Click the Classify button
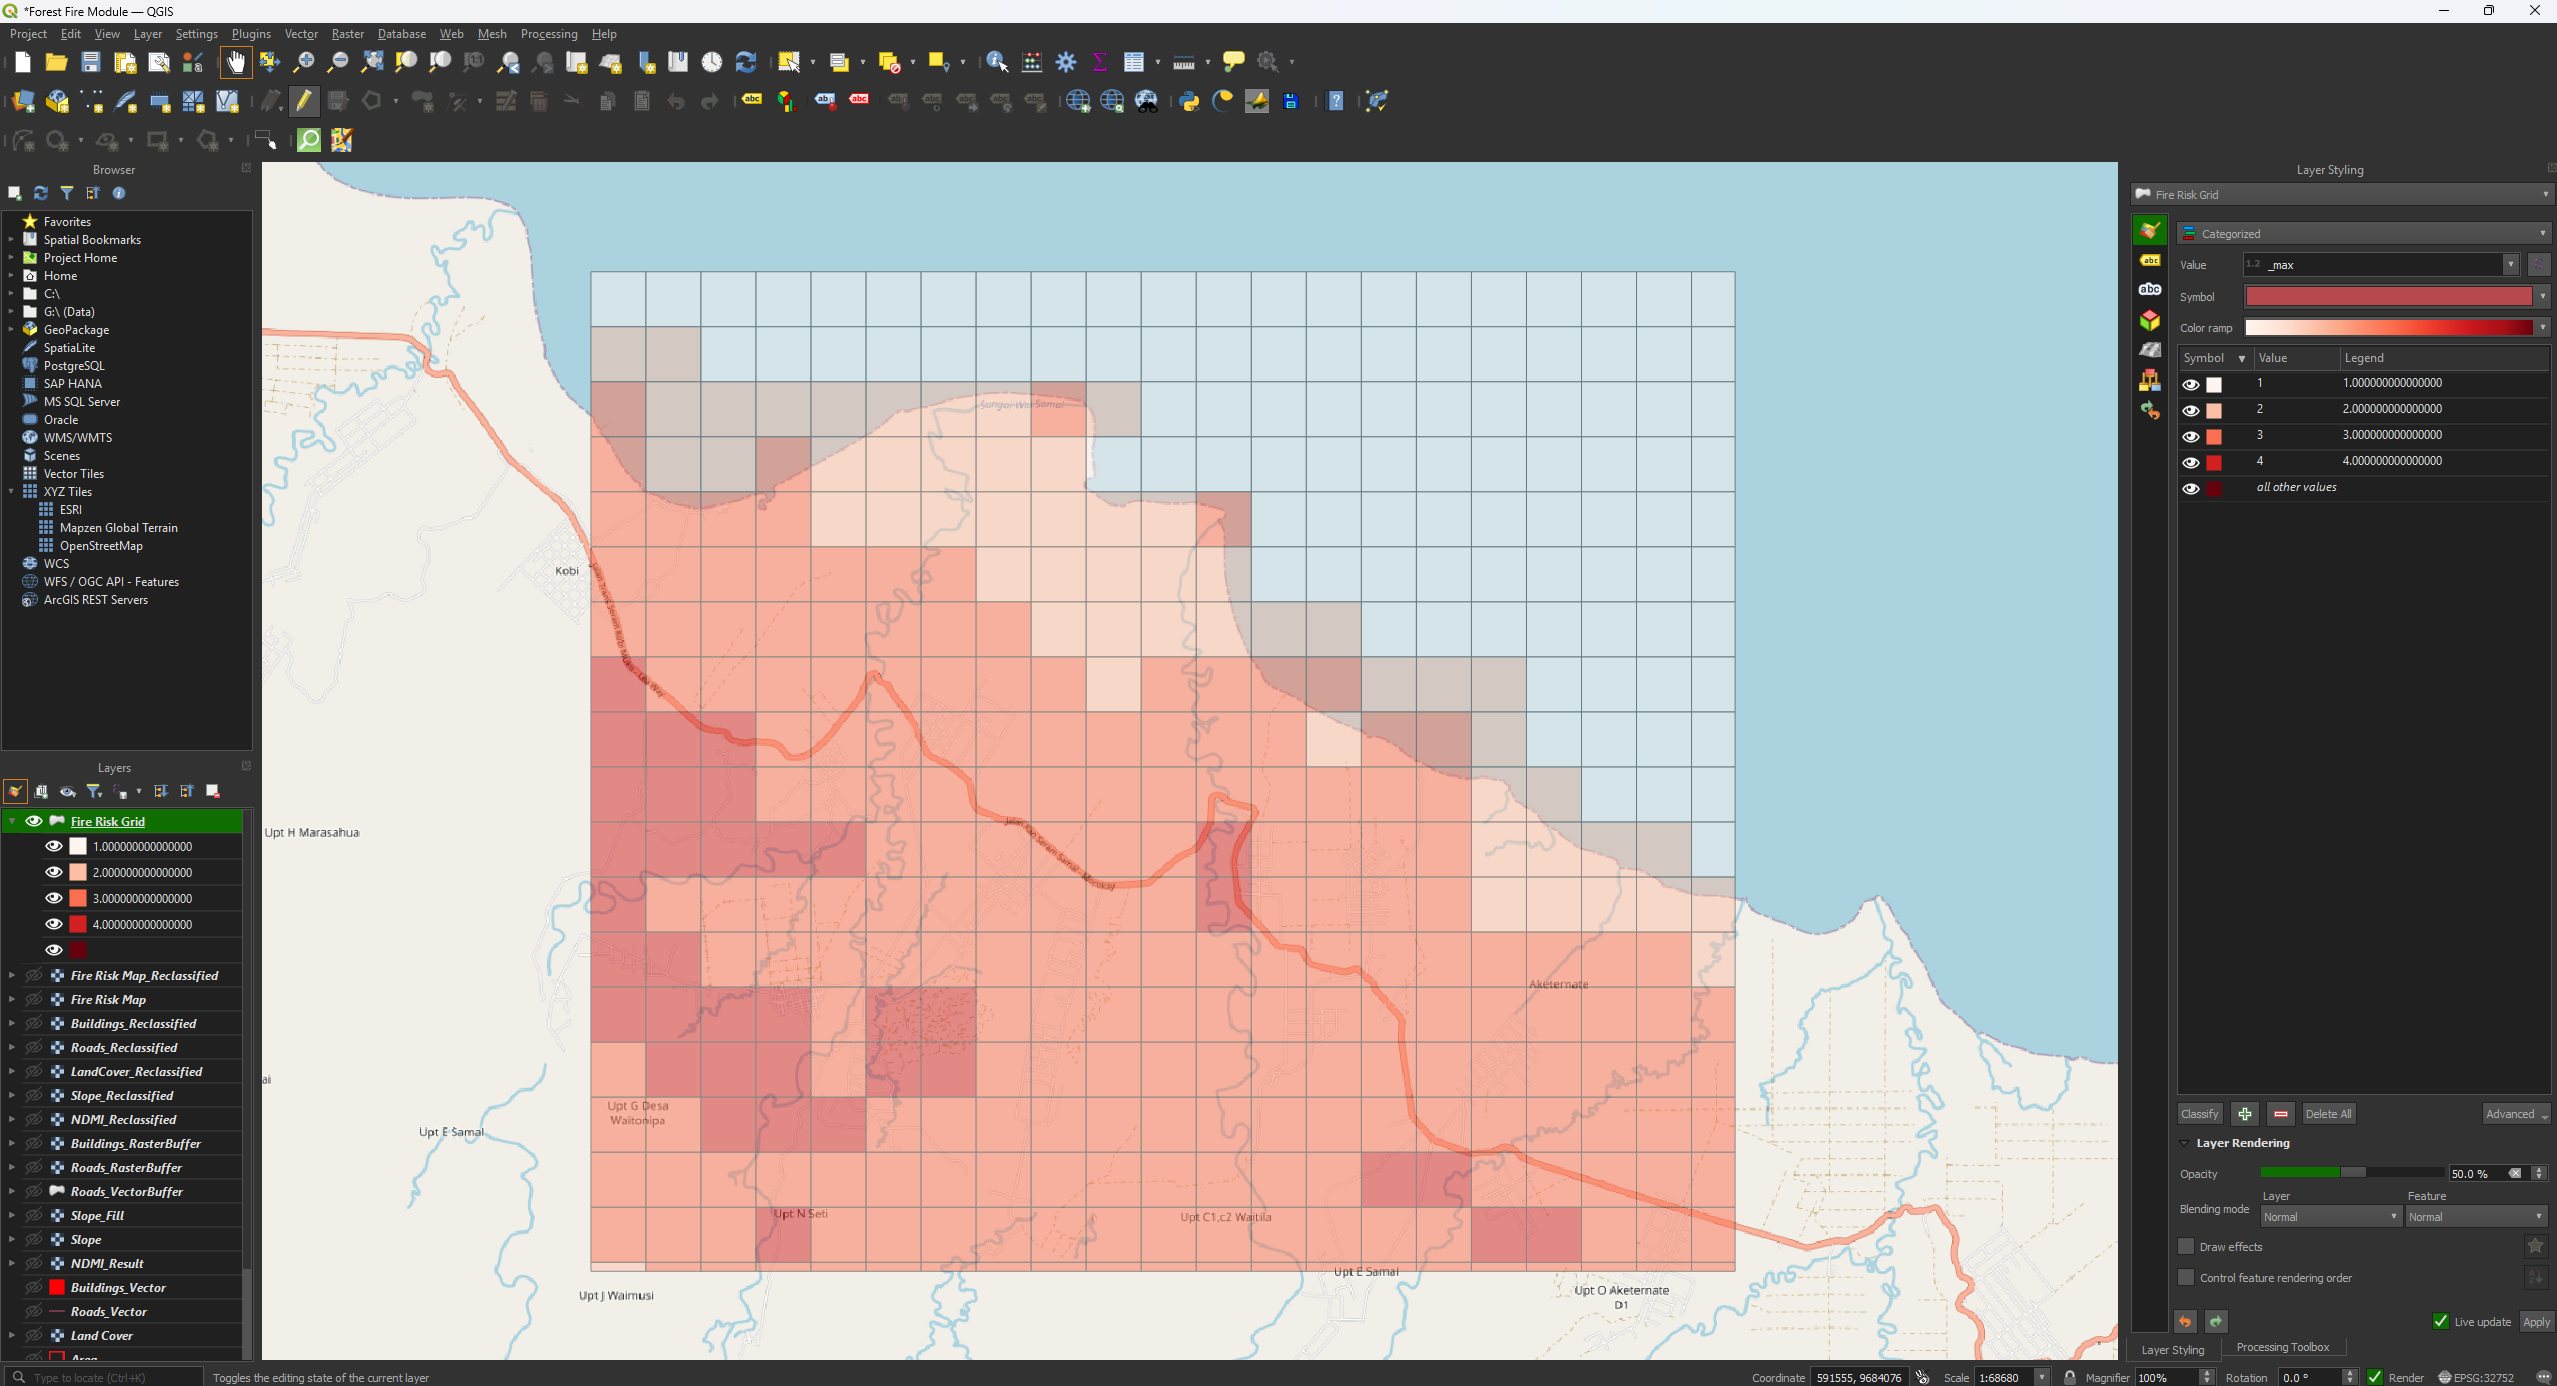 pos(2199,1113)
